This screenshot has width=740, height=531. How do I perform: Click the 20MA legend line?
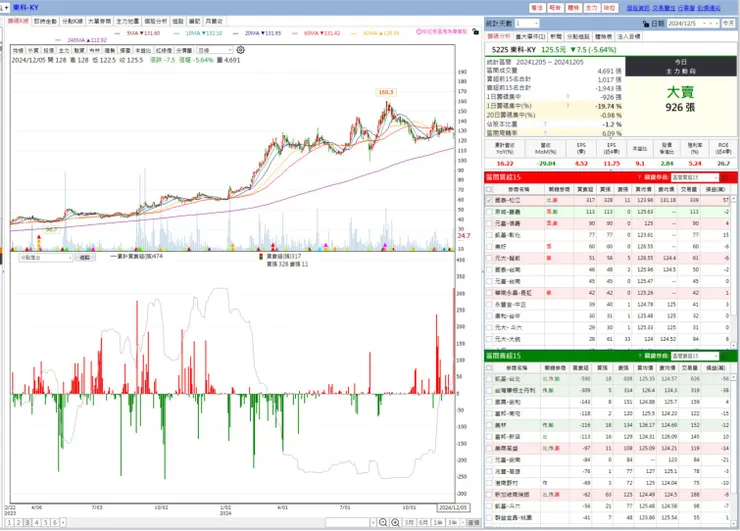click(257, 34)
